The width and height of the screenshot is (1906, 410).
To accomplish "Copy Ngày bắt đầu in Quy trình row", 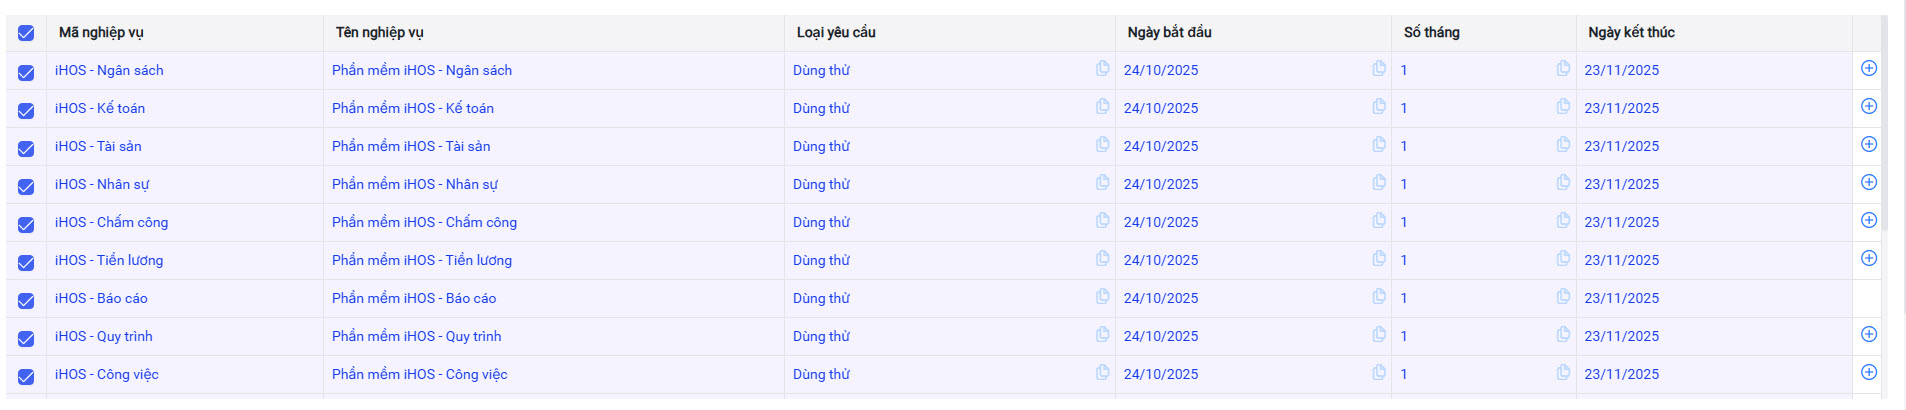I will 1378,335.
